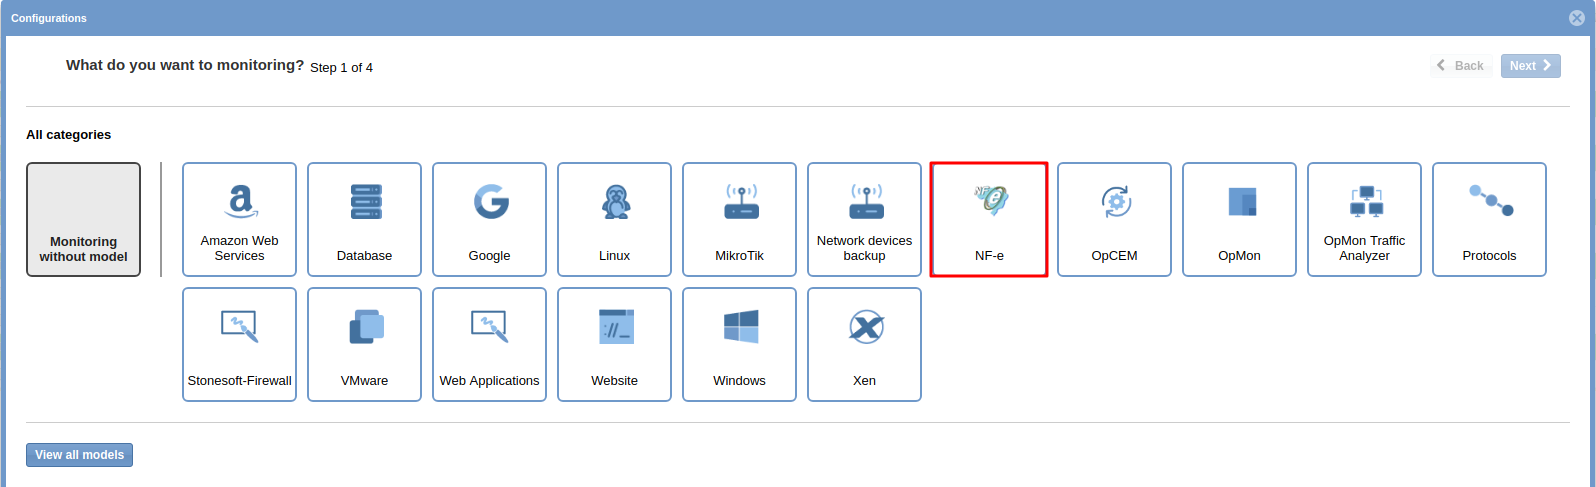The width and height of the screenshot is (1596, 487).
Task: Select the Xen category tile
Action: pos(864,344)
